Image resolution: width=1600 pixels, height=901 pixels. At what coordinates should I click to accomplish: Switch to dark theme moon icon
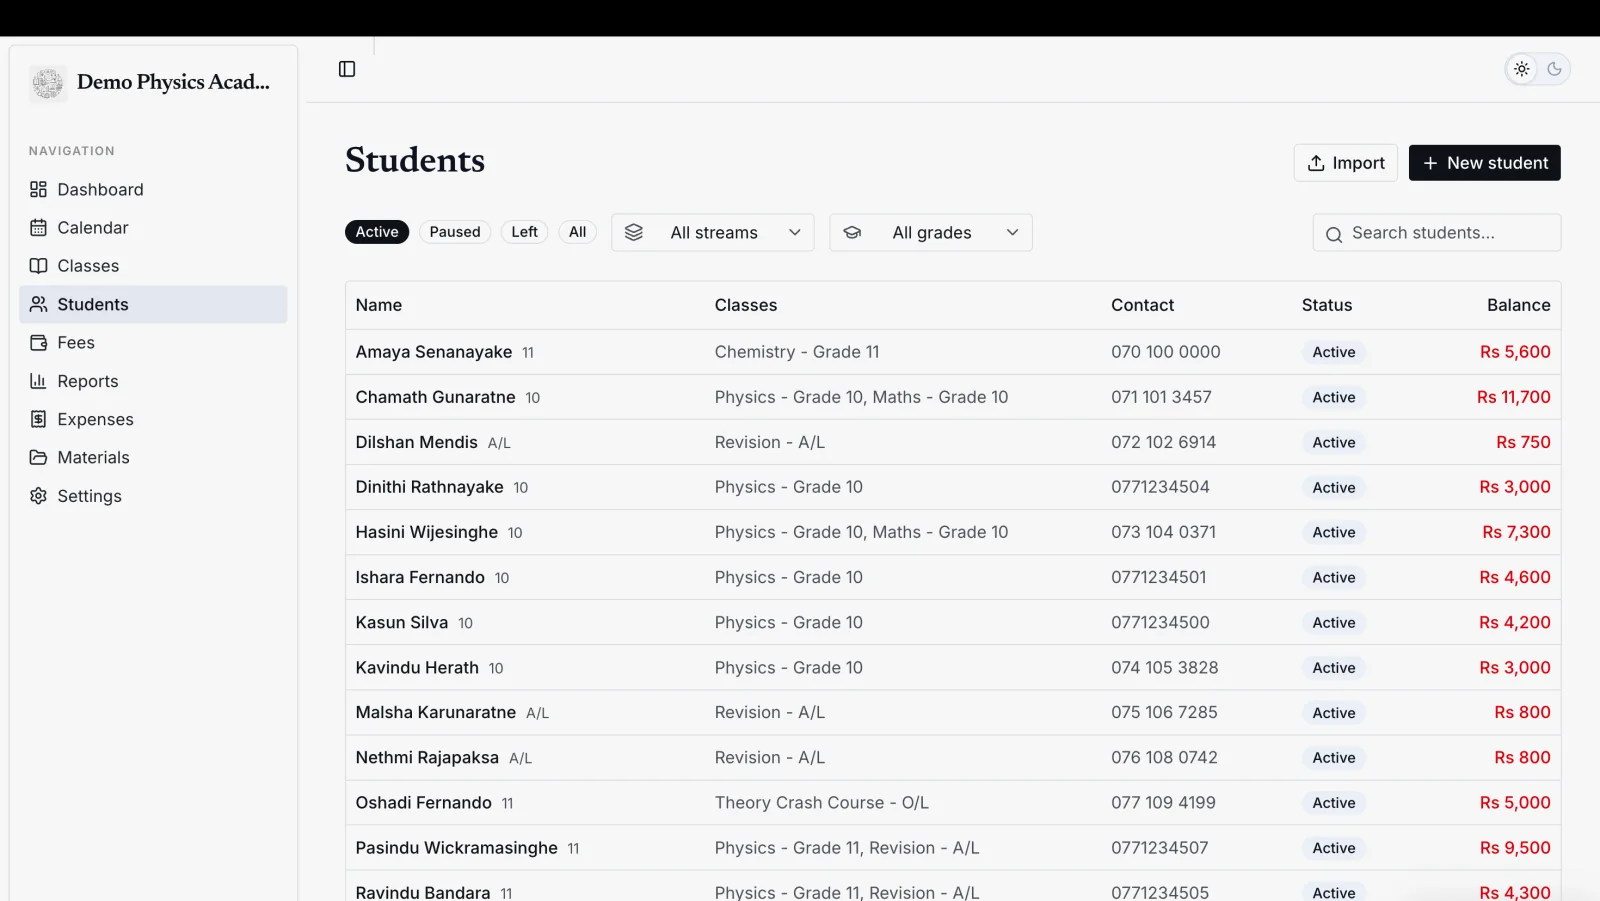click(1554, 69)
